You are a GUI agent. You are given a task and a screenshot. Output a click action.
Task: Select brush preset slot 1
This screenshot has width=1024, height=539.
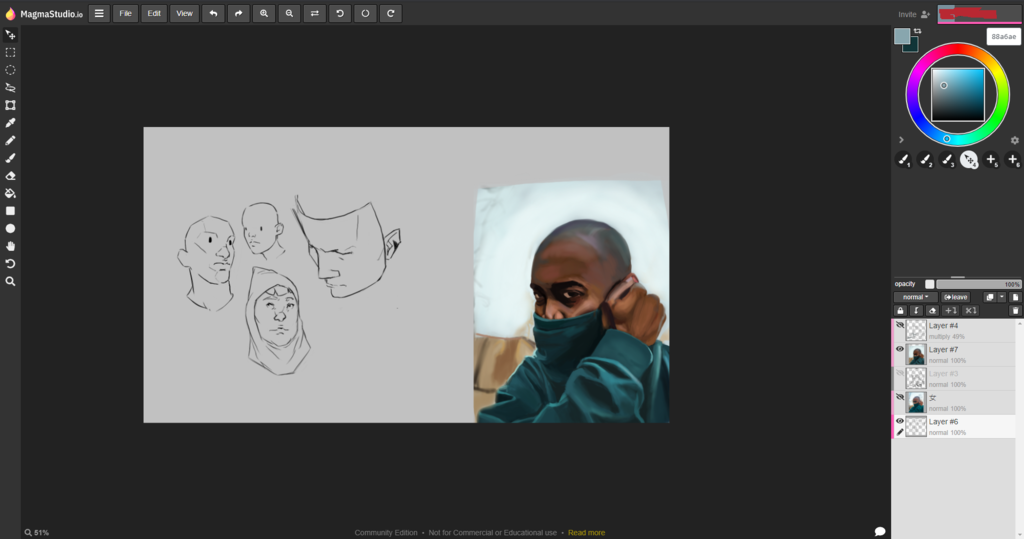(x=903, y=159)
